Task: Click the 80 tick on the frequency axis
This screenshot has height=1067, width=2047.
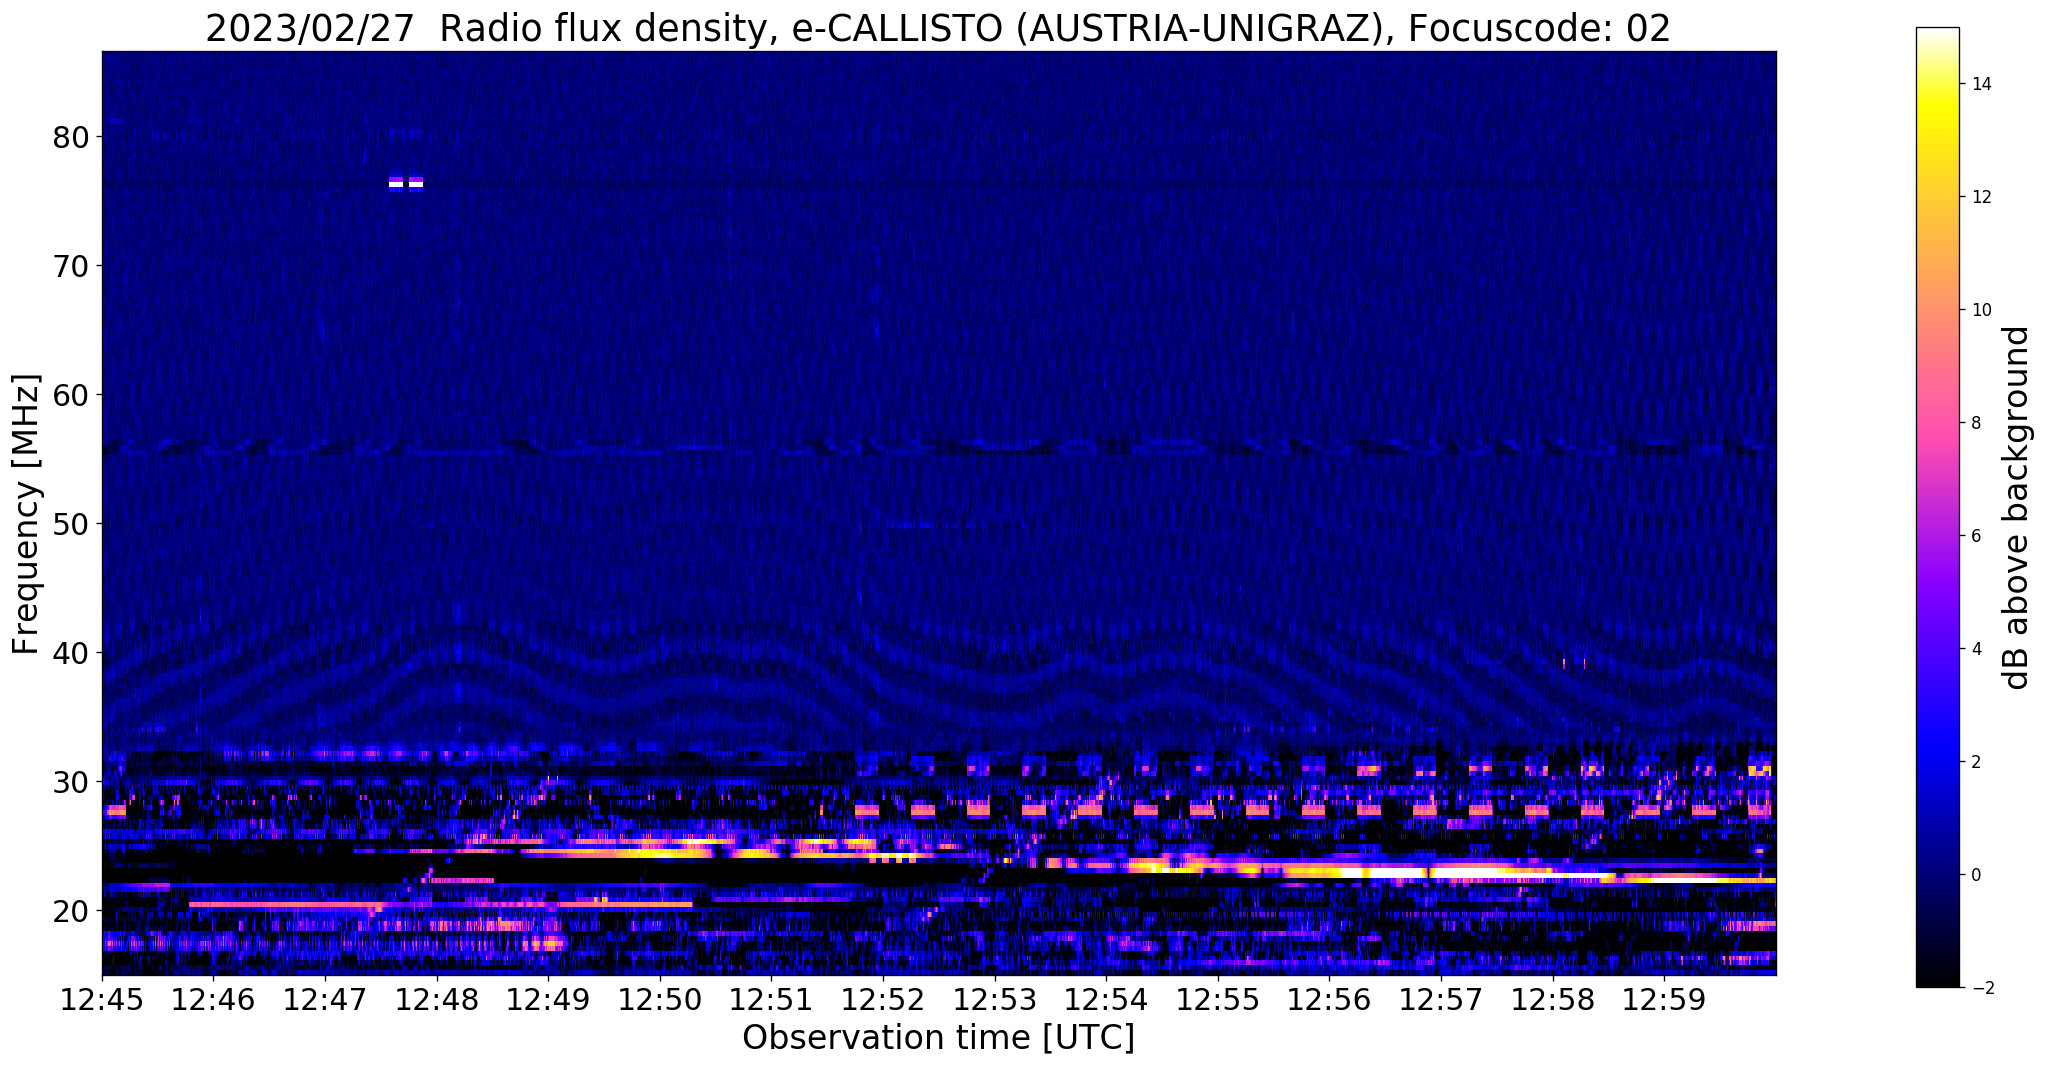Action: 72,137
